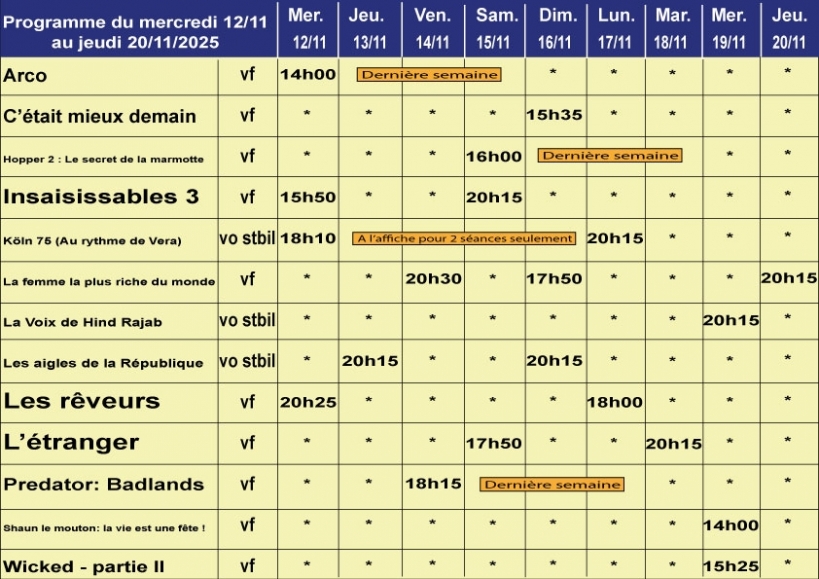Click the Jeu. 20/11 column header

(790, 28)
